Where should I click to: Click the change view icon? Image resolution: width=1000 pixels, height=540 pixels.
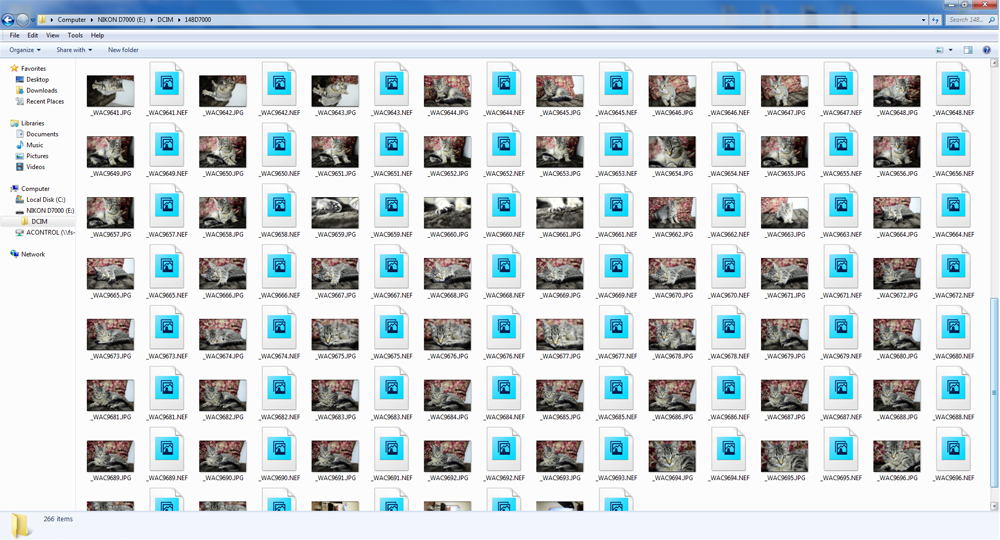(x=939, y=50)
